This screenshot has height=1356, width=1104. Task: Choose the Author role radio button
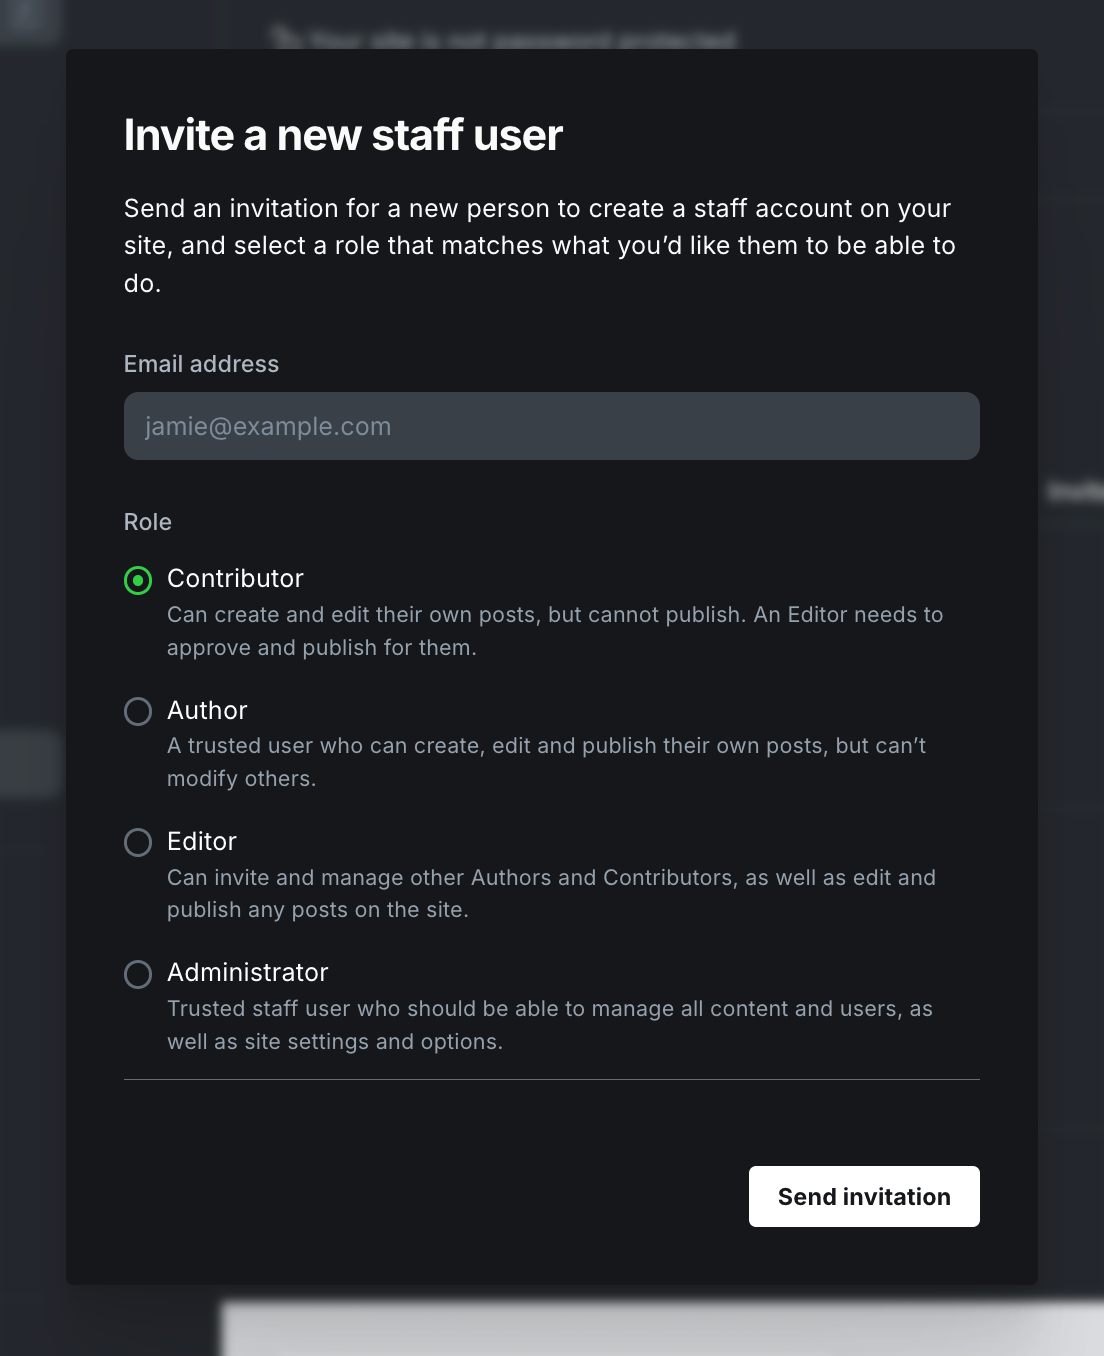(x=138, y=711)
